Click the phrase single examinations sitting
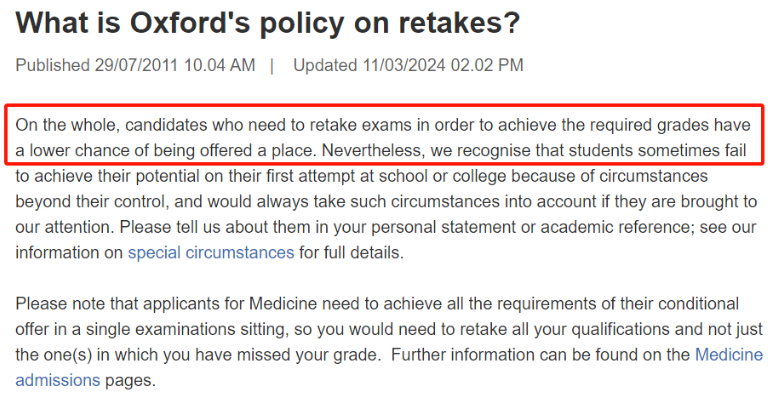Screen dimensions: 773x404 tap(187, 329)
